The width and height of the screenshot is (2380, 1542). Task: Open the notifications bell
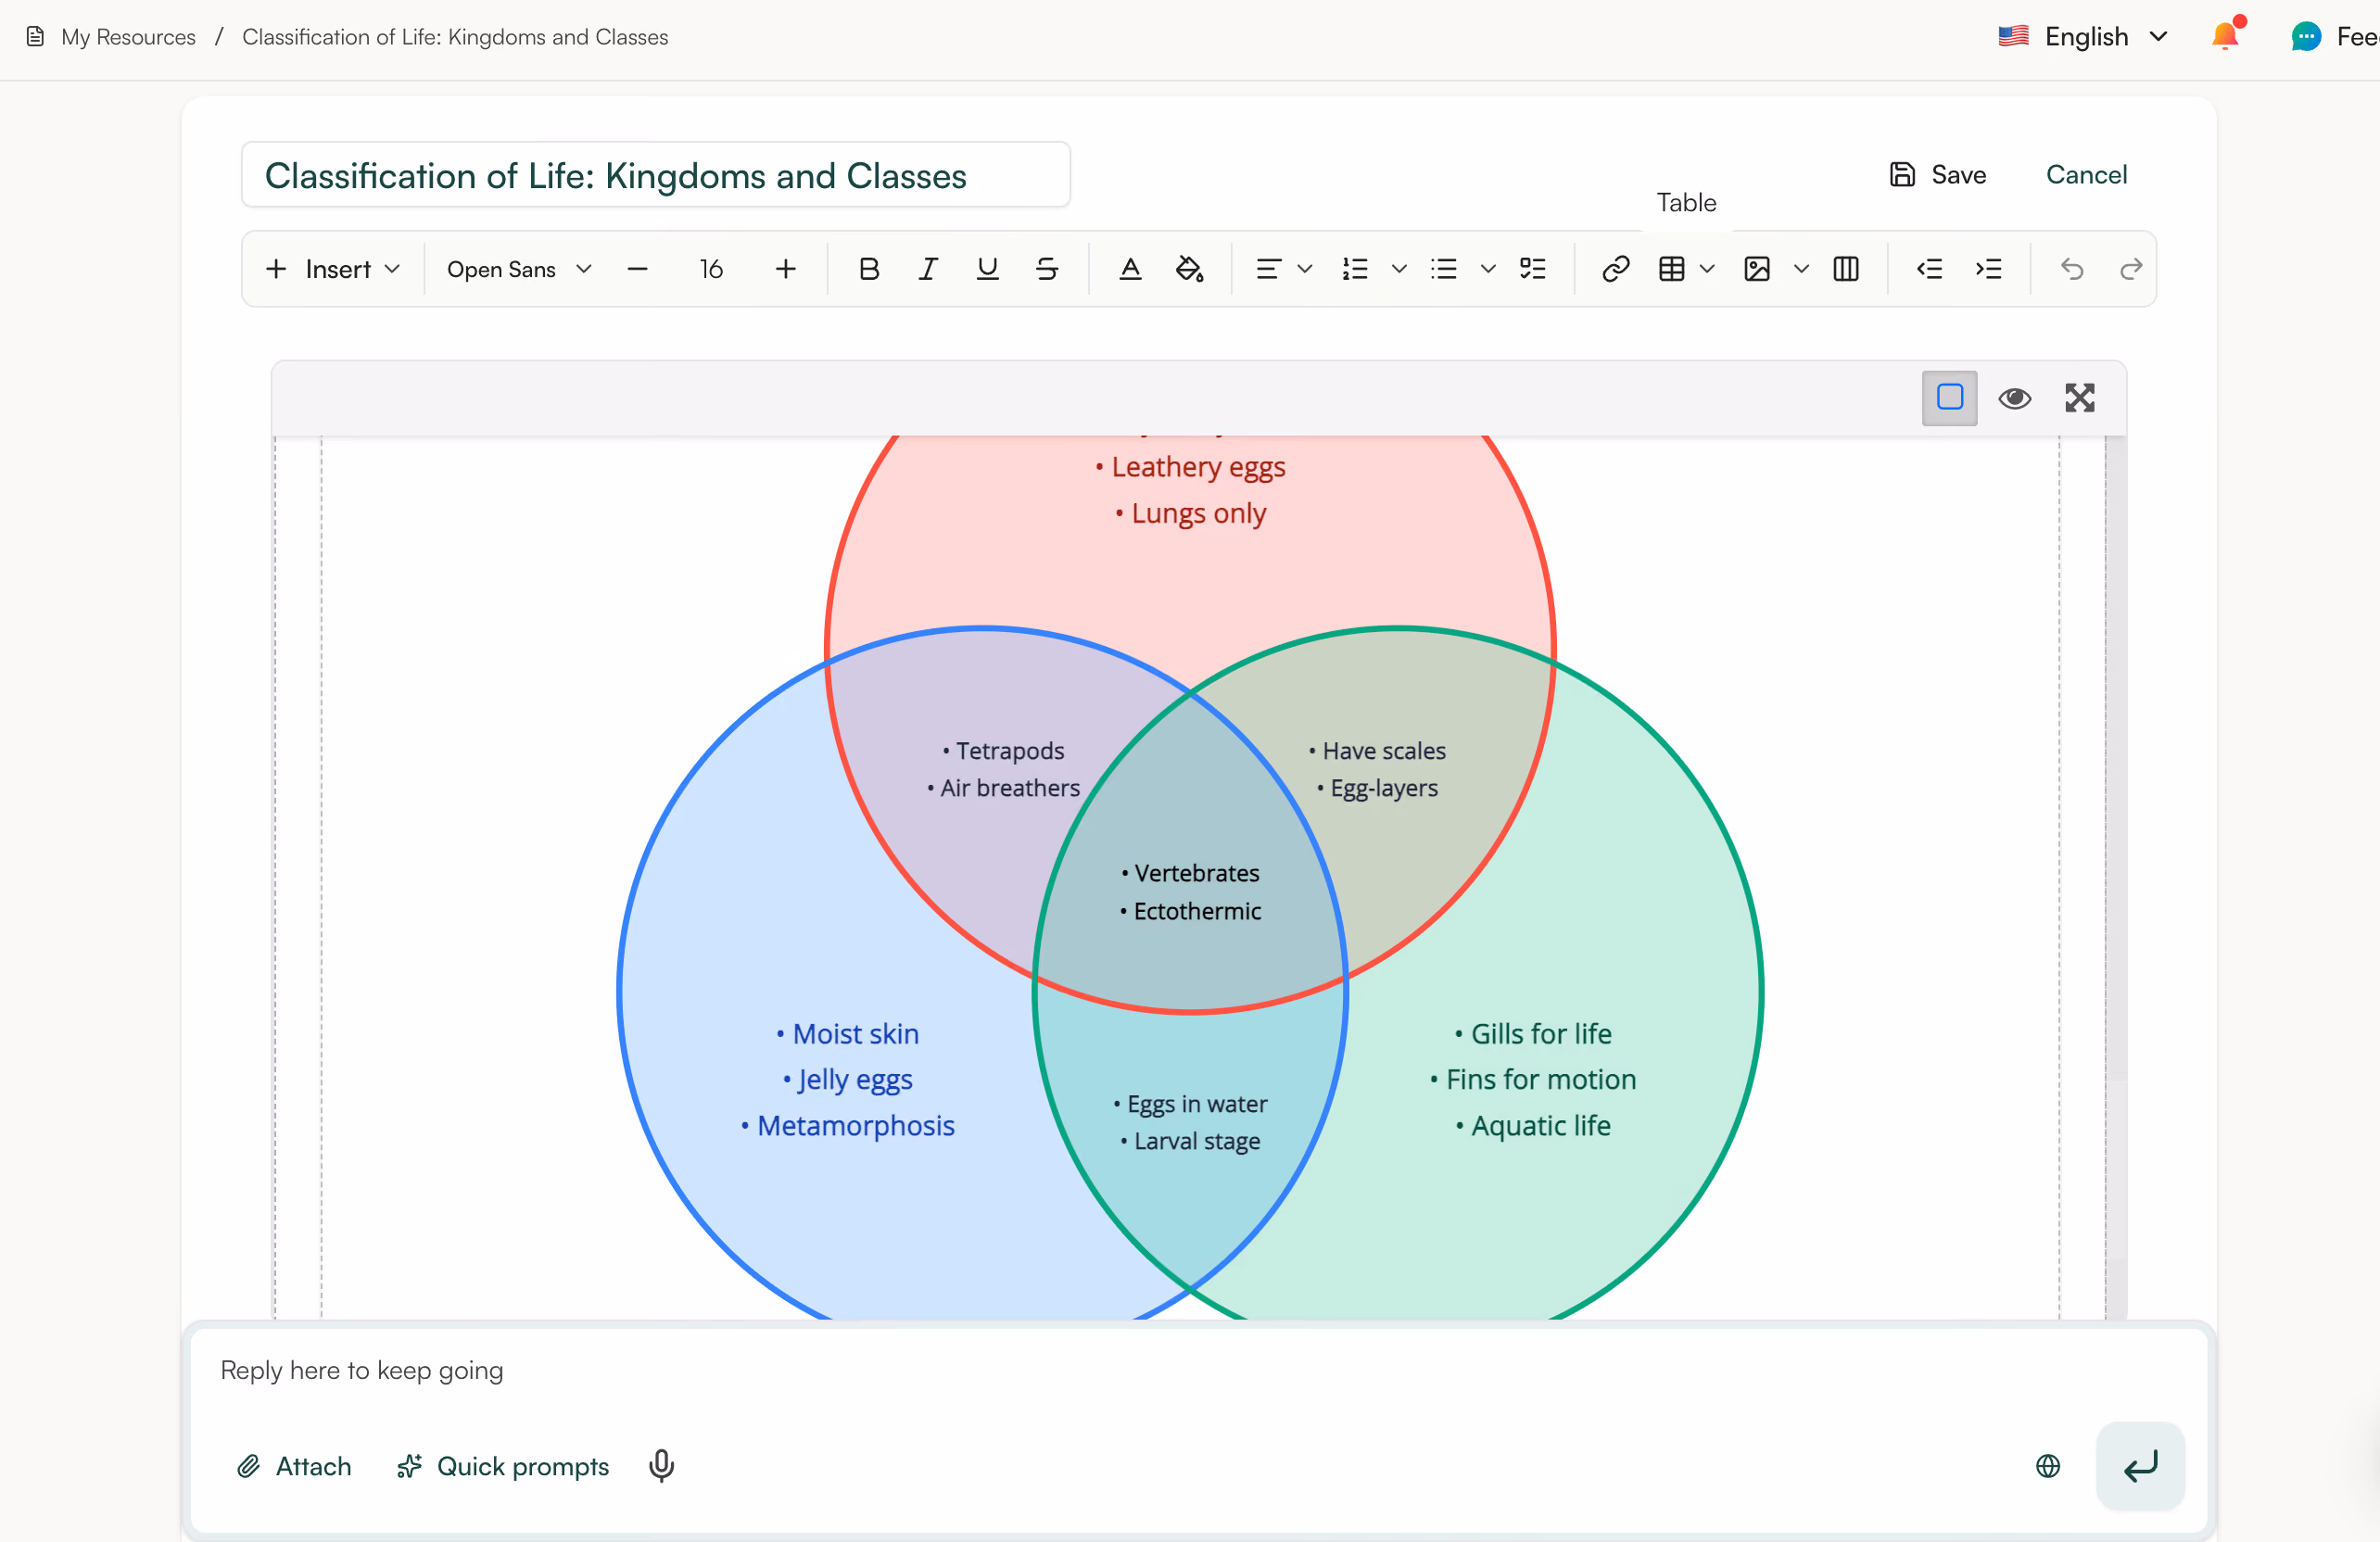pos(2226,35)
